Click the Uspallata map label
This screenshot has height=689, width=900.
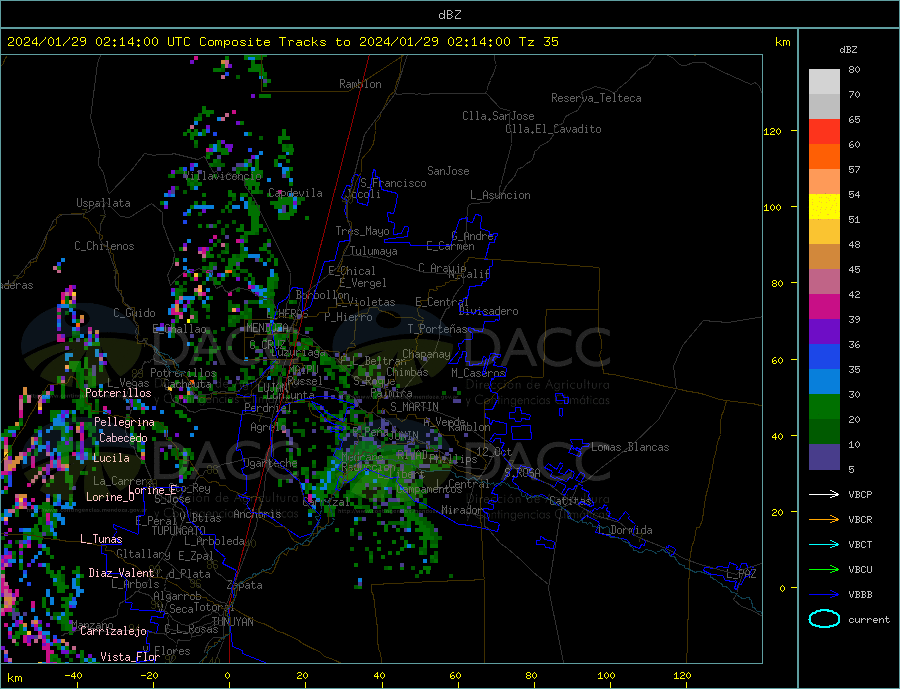tap(103, 203)
